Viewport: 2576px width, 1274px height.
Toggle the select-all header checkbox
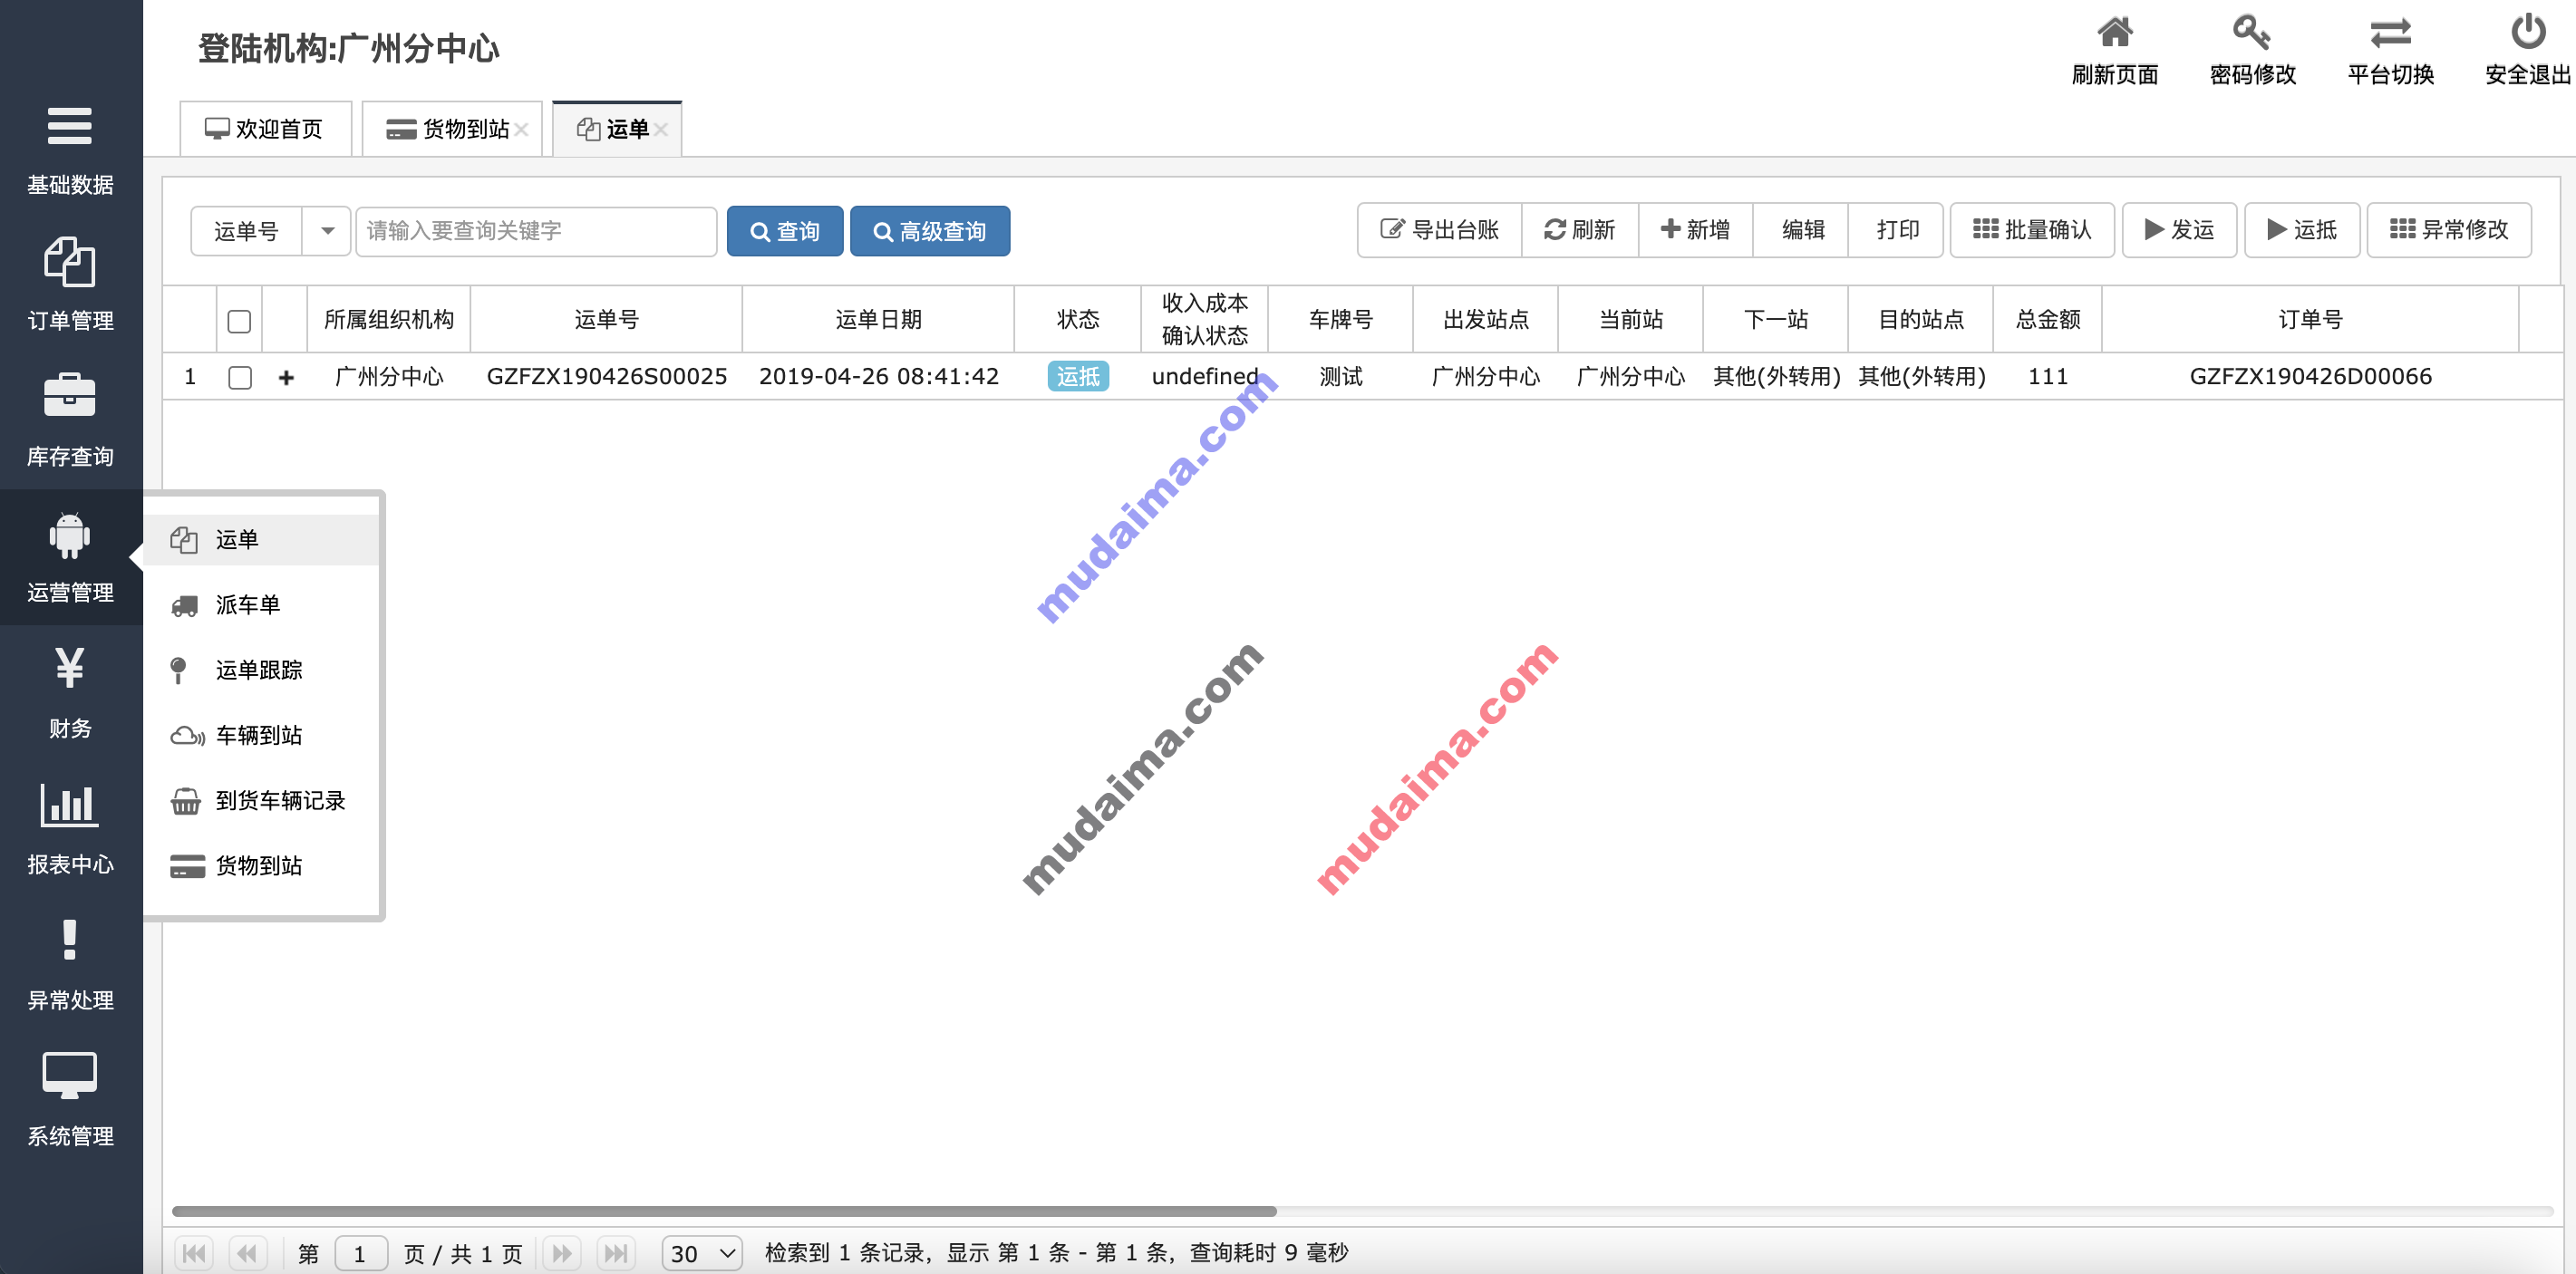point(239,321)
